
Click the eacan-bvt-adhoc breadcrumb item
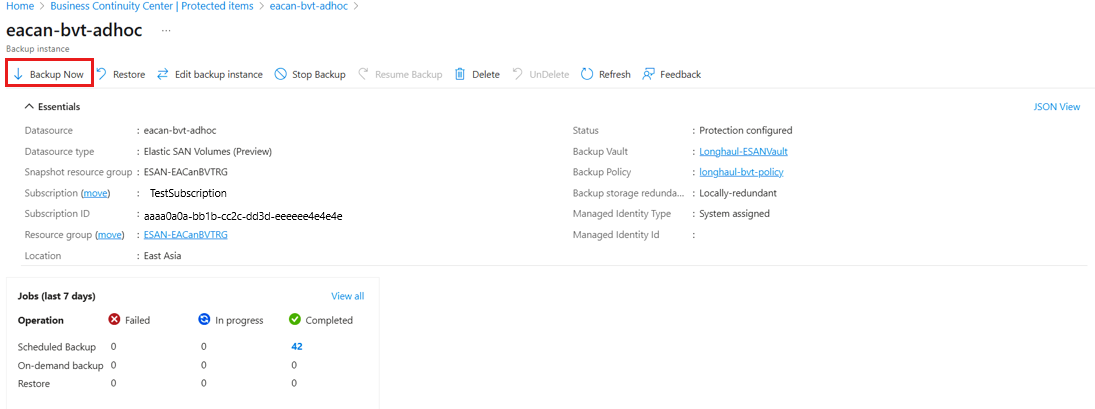[305, 6]
